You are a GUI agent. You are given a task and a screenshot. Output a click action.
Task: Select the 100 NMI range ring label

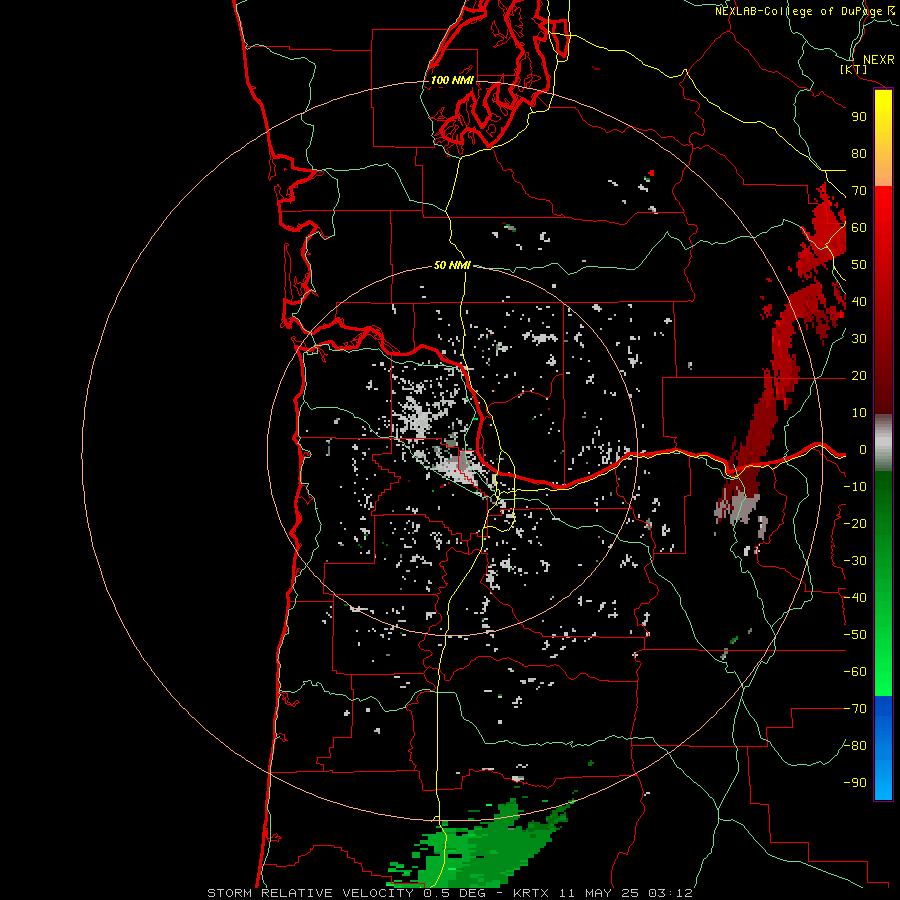452,80
